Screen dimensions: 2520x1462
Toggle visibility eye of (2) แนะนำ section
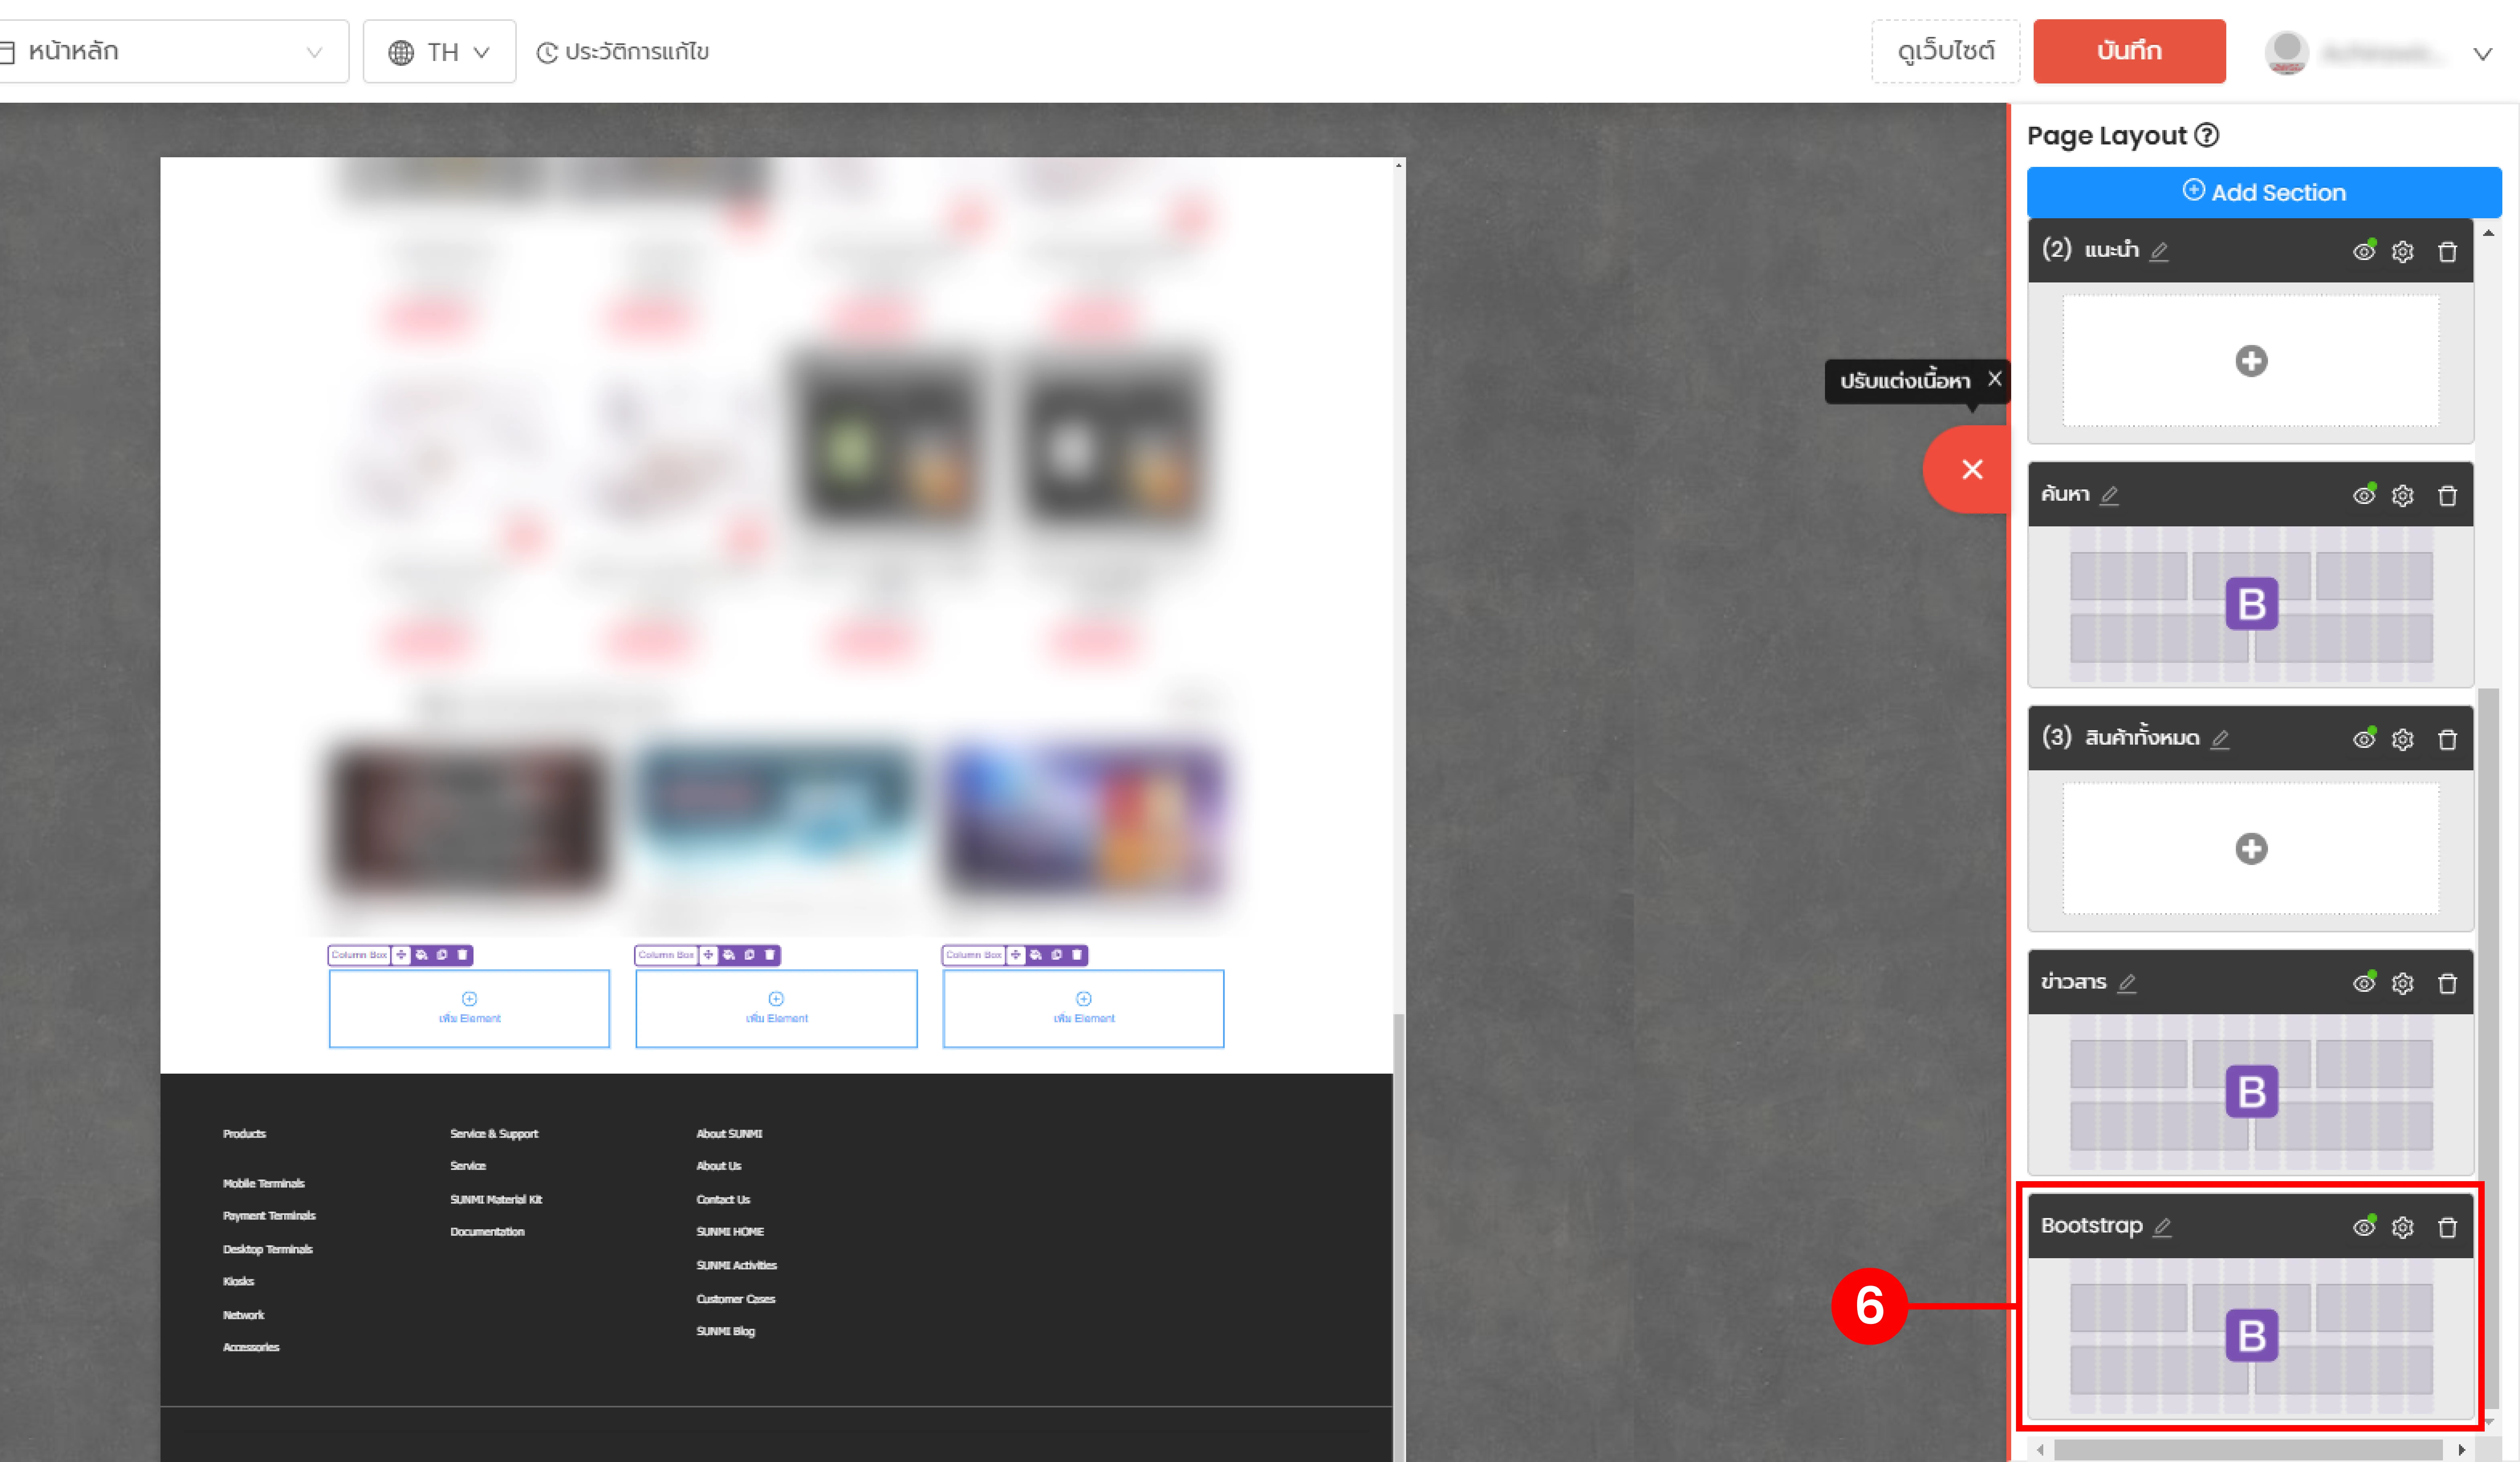(x=2363, y=251)
